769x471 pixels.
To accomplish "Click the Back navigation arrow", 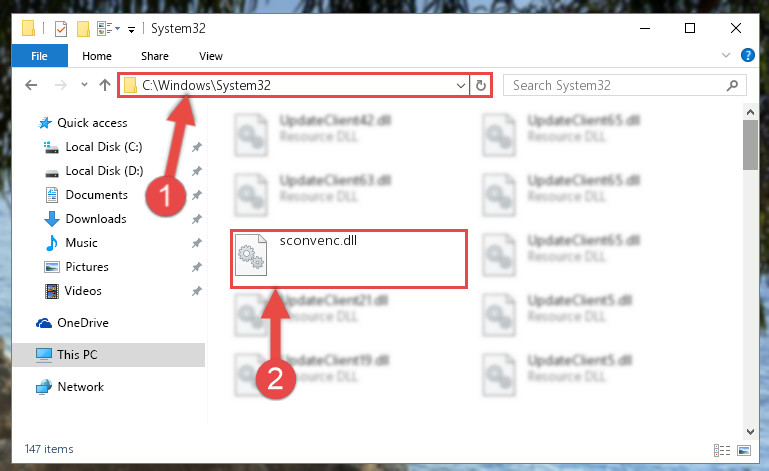I will (x=31, y=85).
